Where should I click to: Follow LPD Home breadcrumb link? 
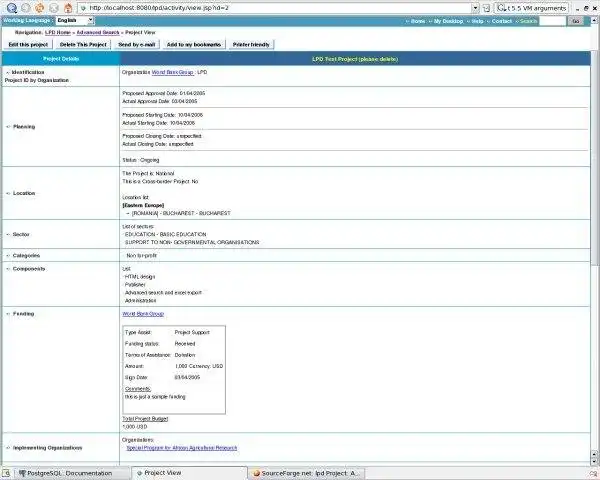[58, 33]
